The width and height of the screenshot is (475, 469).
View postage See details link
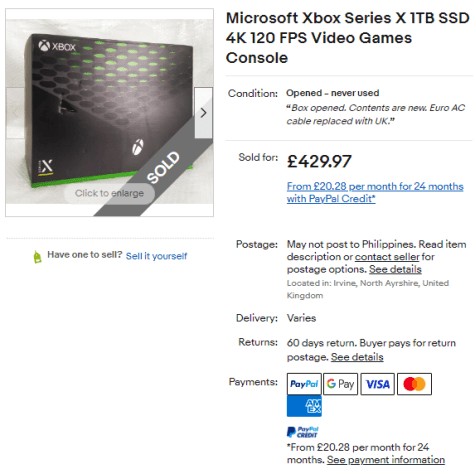[395, 269]
